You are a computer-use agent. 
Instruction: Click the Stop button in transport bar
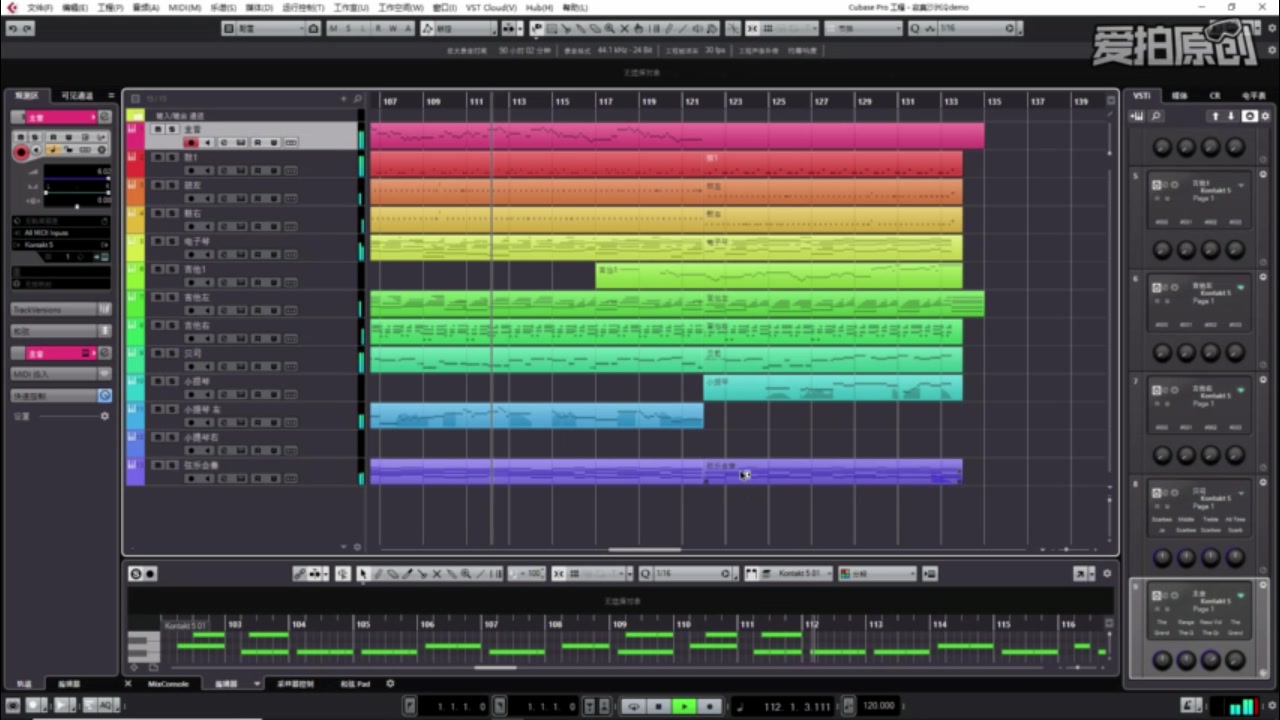[658, 706]
